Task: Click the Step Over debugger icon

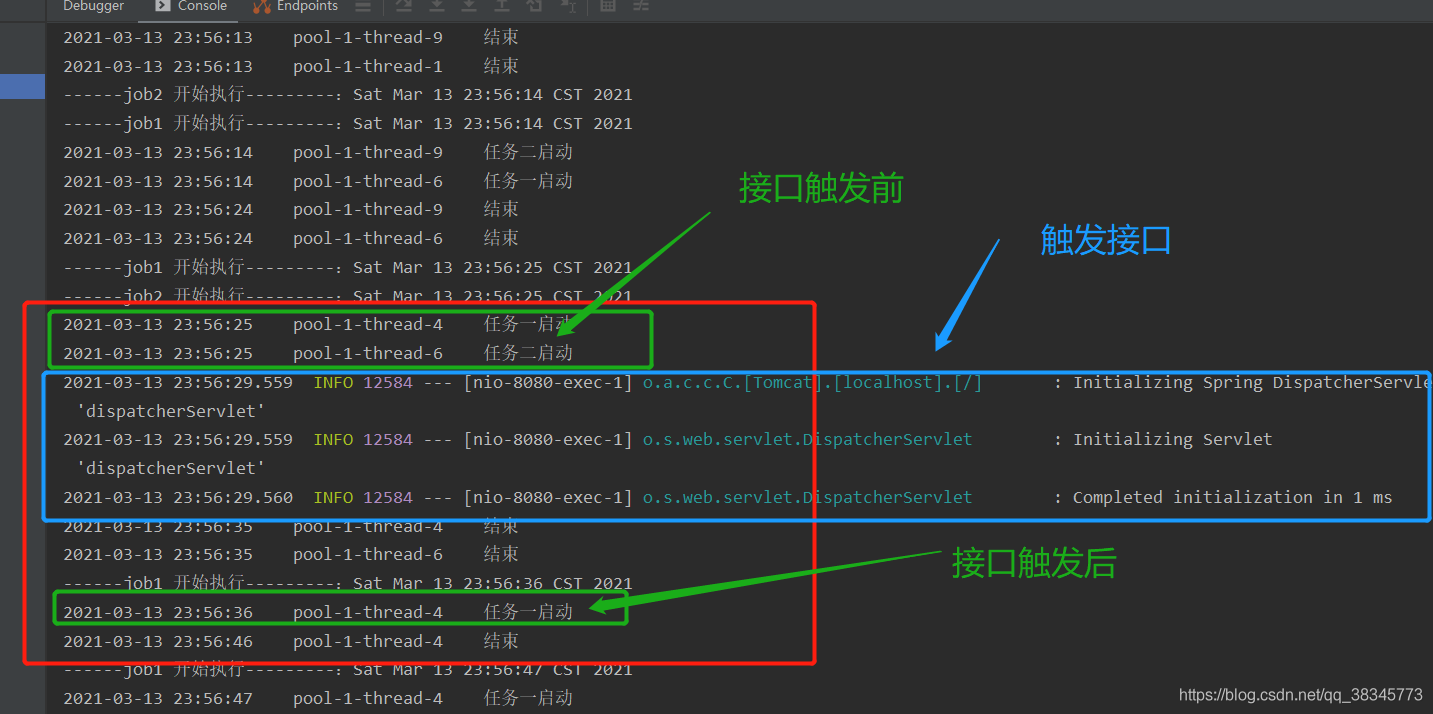Action: click(403, 7)
